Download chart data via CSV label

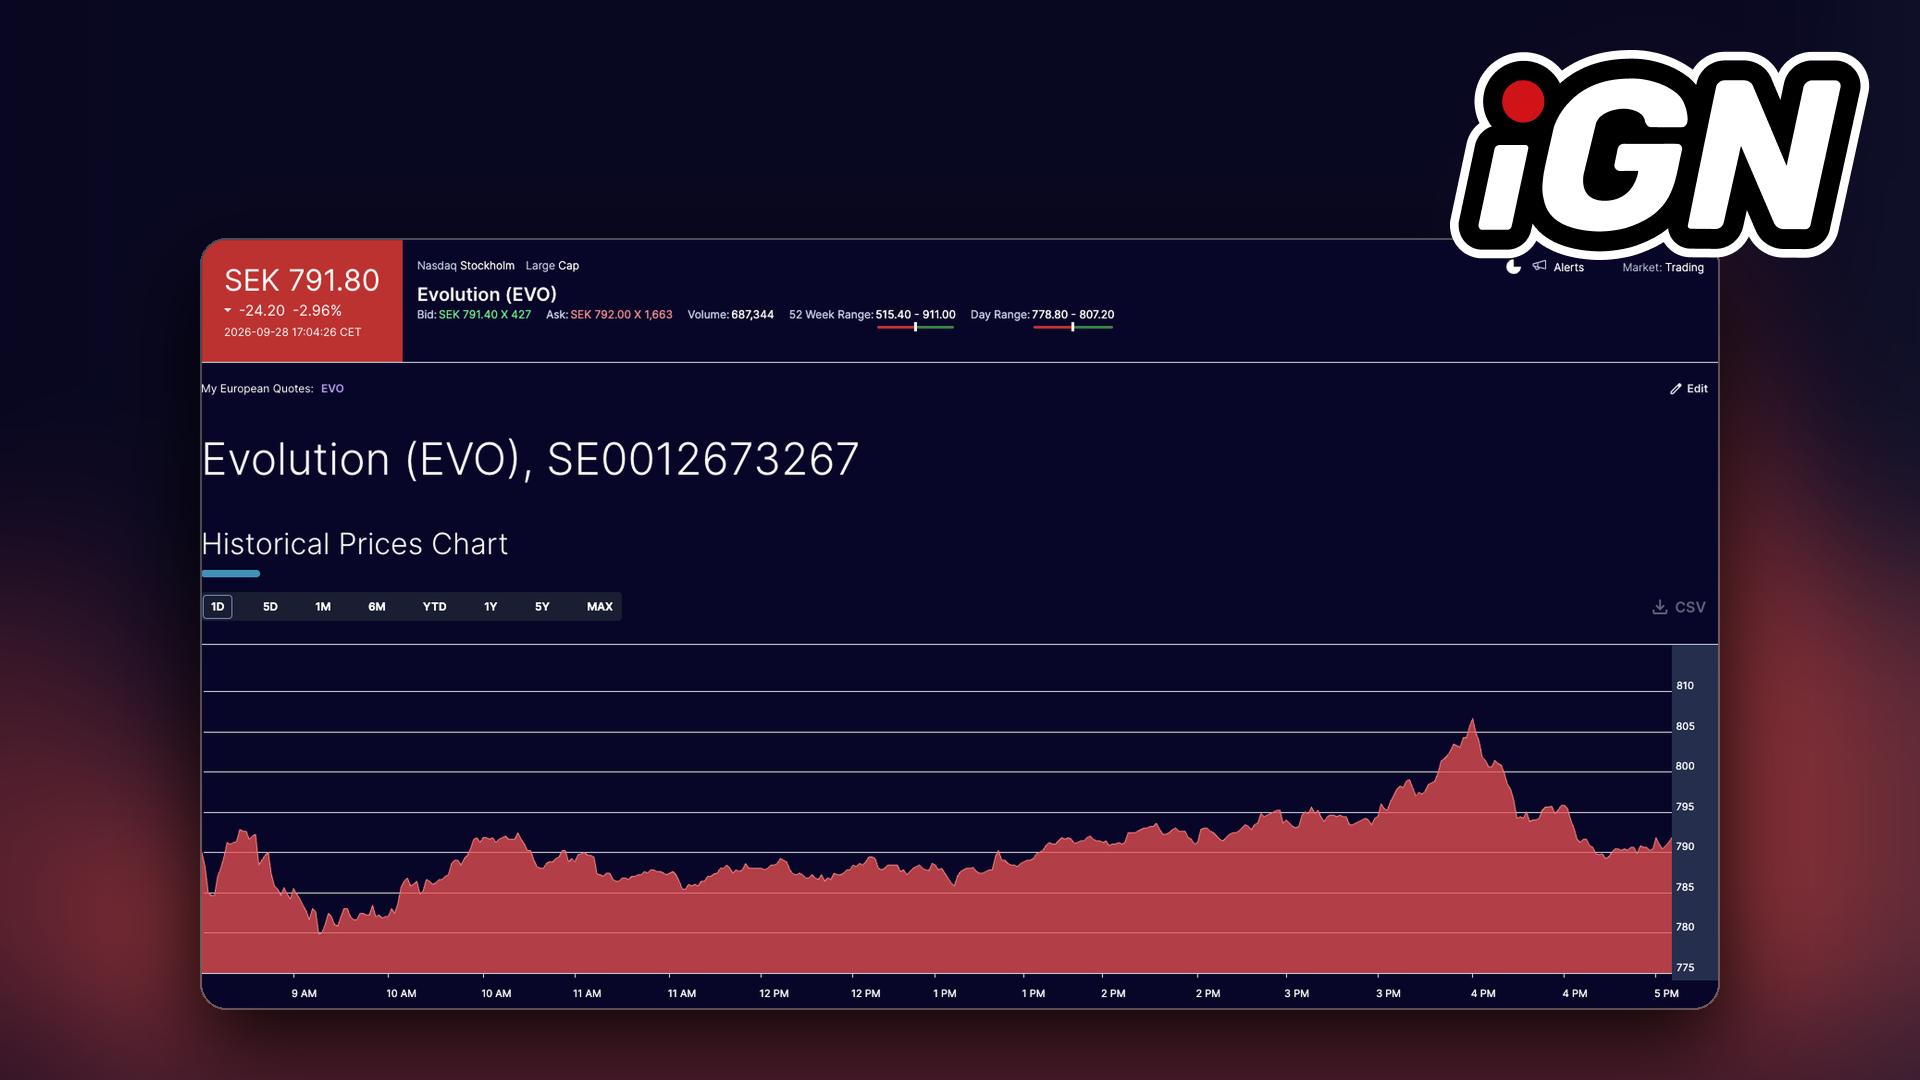tap(1690, 607)
